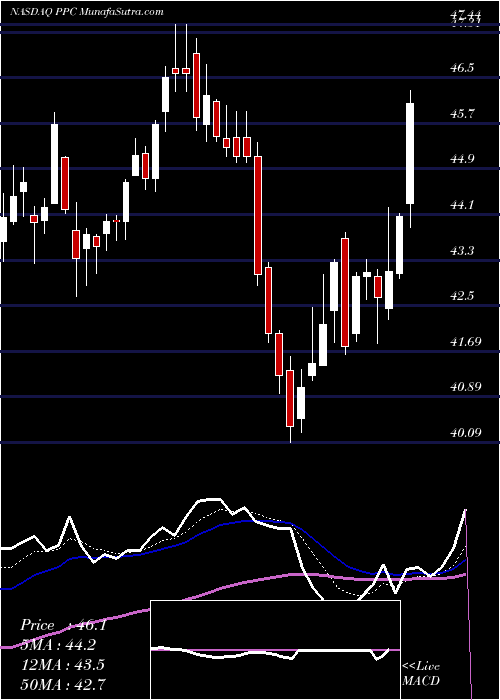Click the 45.7 price axis label
500x700 pixels.
click(x=464, y=113)
